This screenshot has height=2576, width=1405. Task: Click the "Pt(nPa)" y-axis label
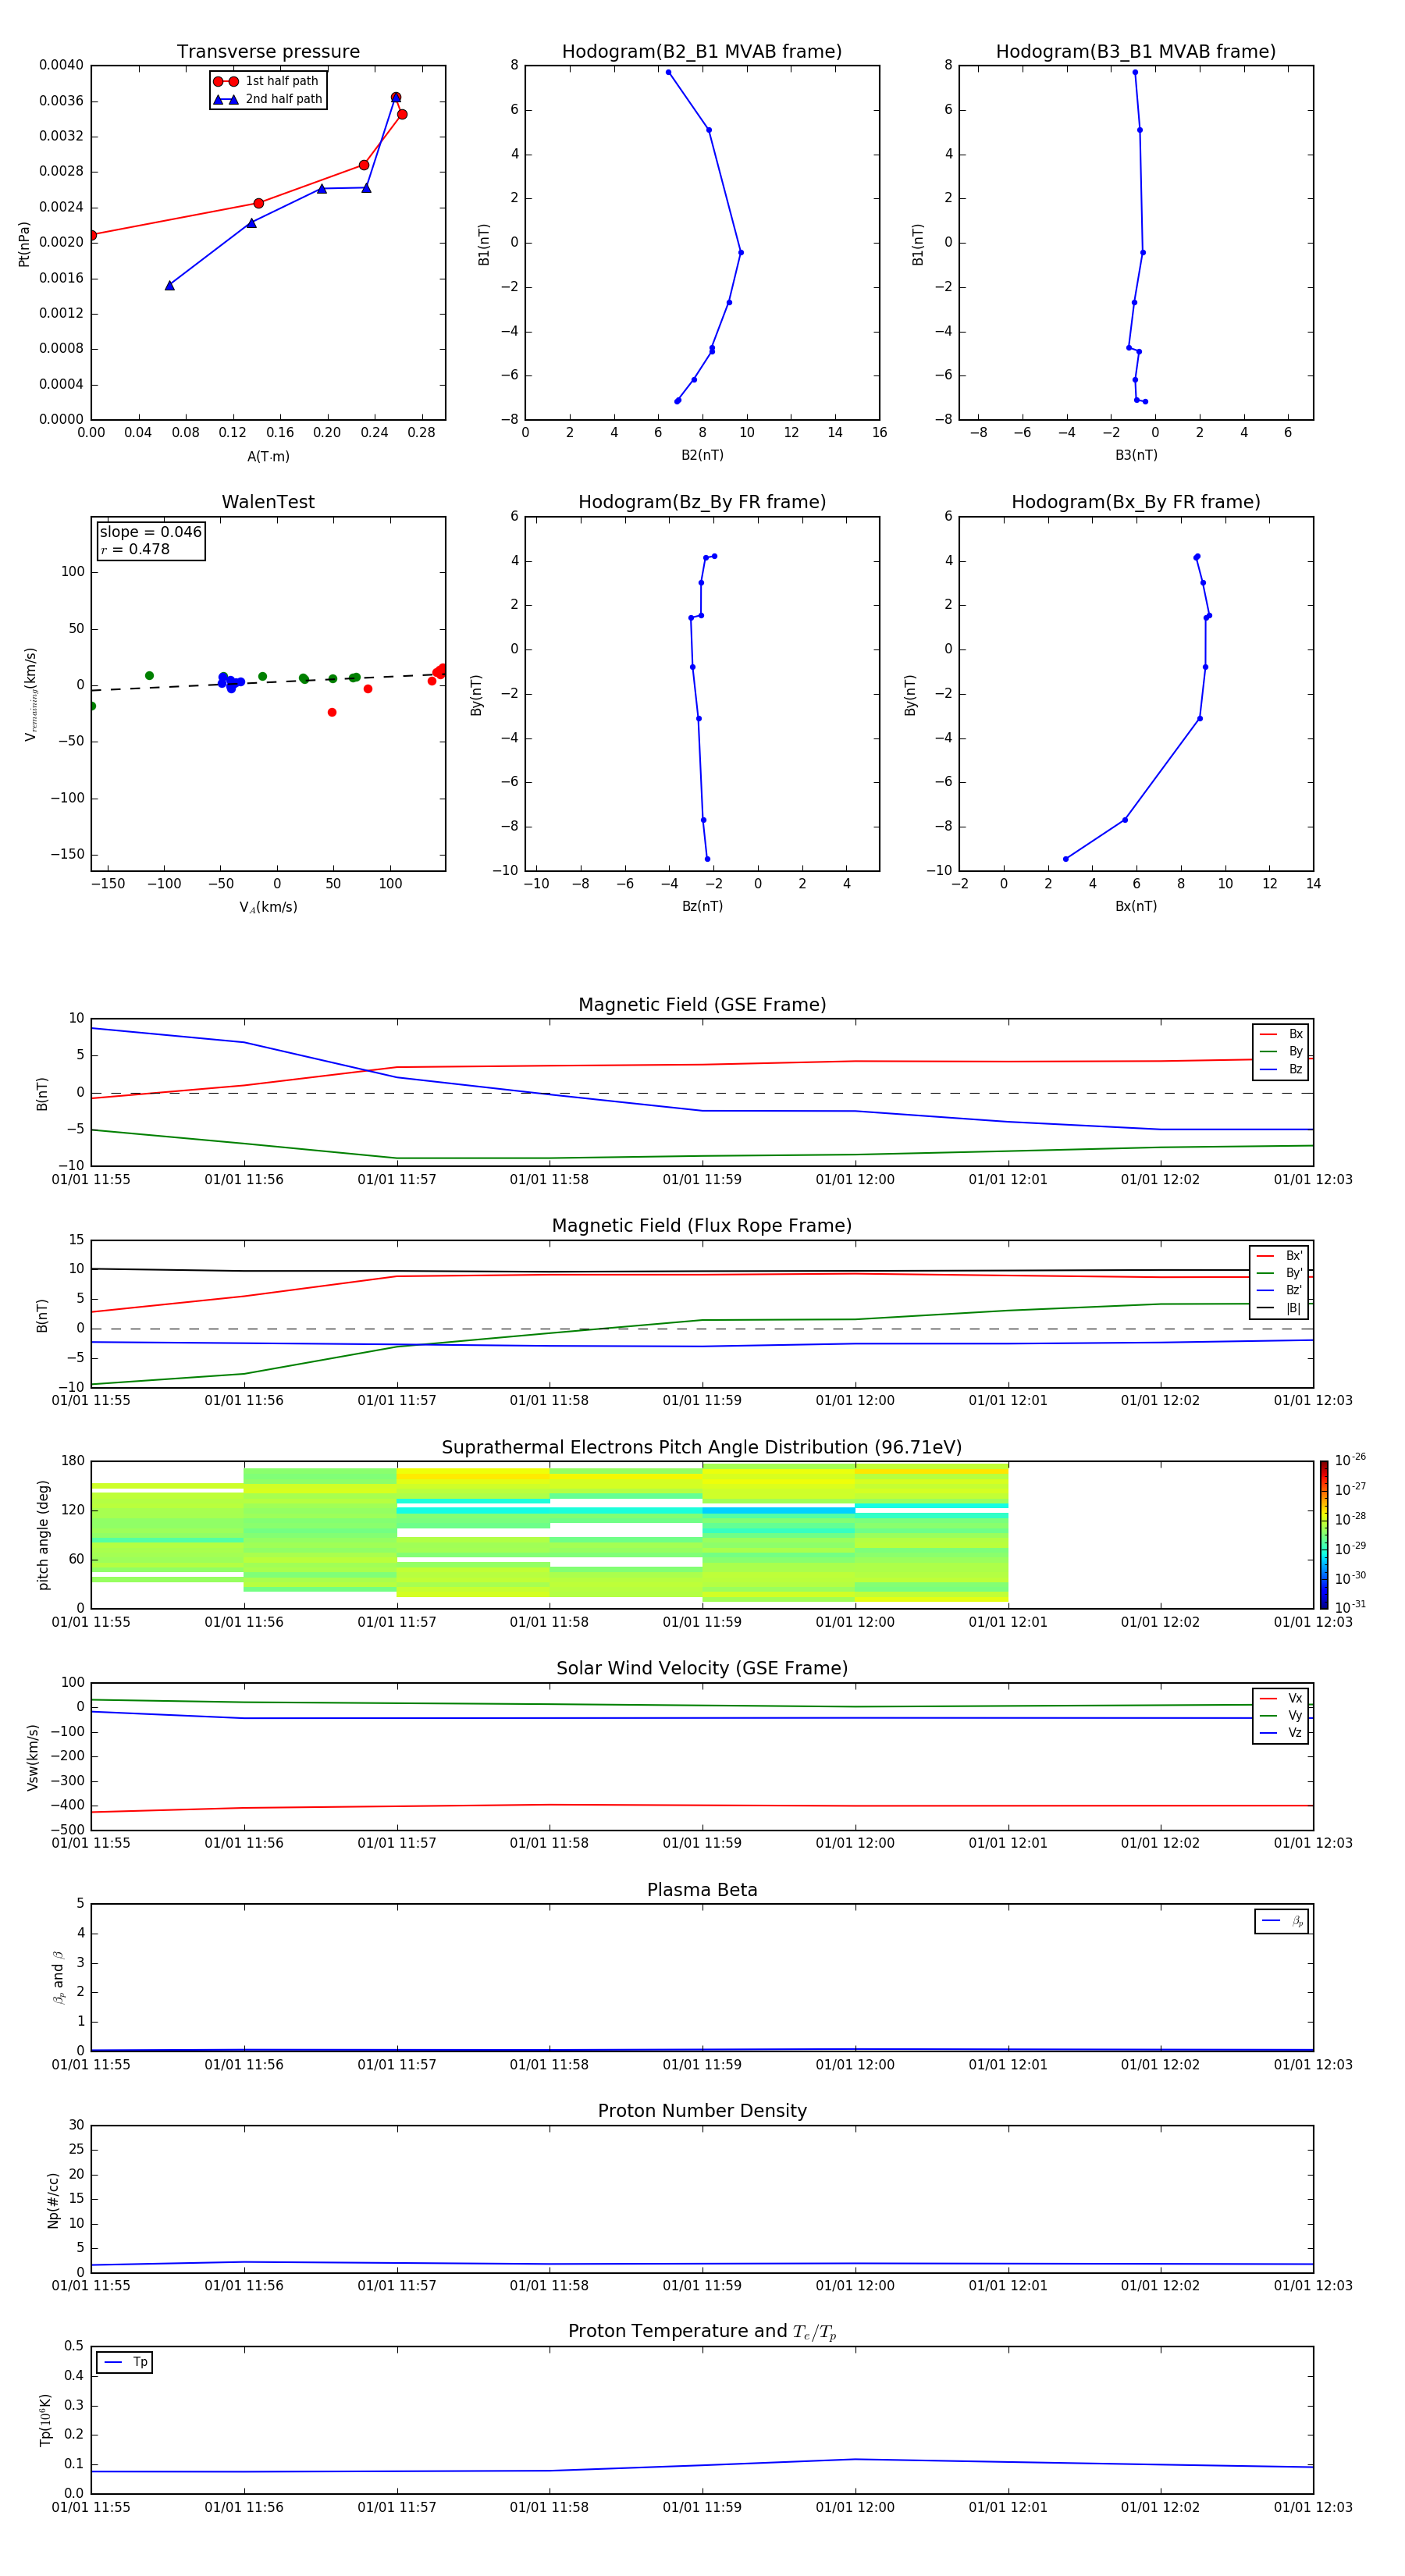(x=24, y=243)
